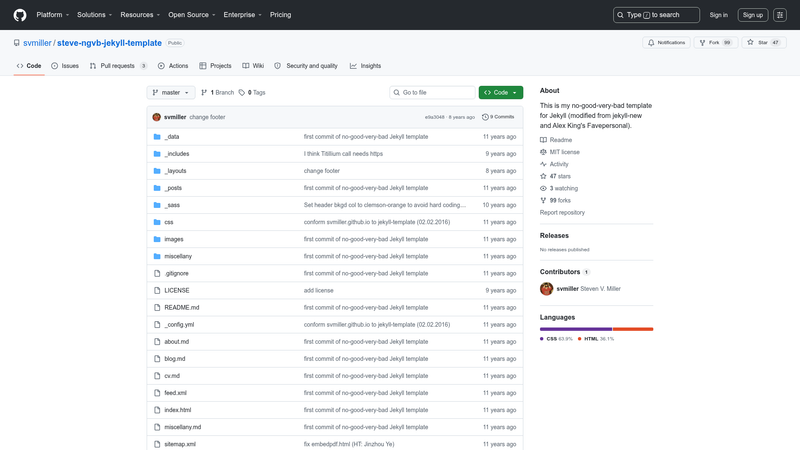Select the _posts folder icon
This screenshot has width=800, height=450.
click(x=157, y=188)
